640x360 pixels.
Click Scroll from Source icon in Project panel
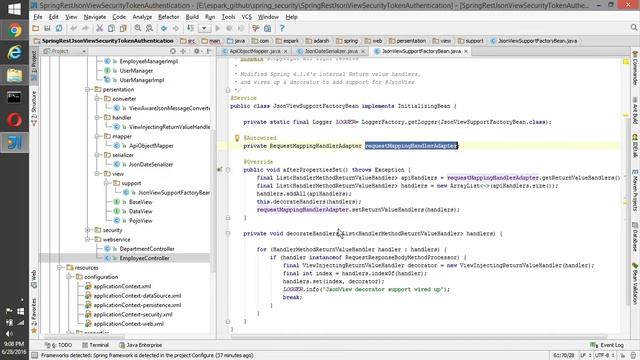pos(173,51)
